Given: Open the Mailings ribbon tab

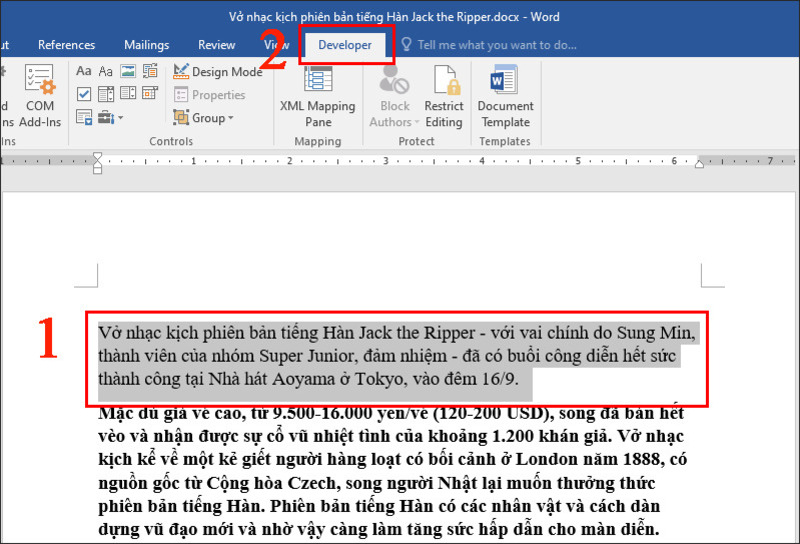Looking at the screenshot, I should [x=146, y=45].
